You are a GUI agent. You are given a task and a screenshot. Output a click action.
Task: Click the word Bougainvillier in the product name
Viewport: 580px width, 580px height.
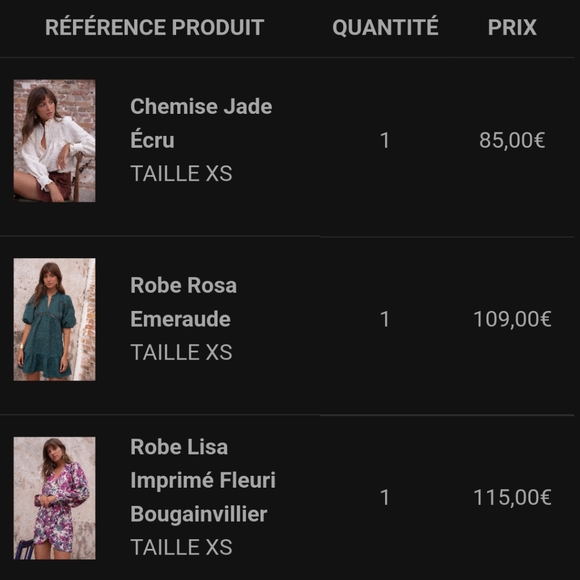pos(199,514)
